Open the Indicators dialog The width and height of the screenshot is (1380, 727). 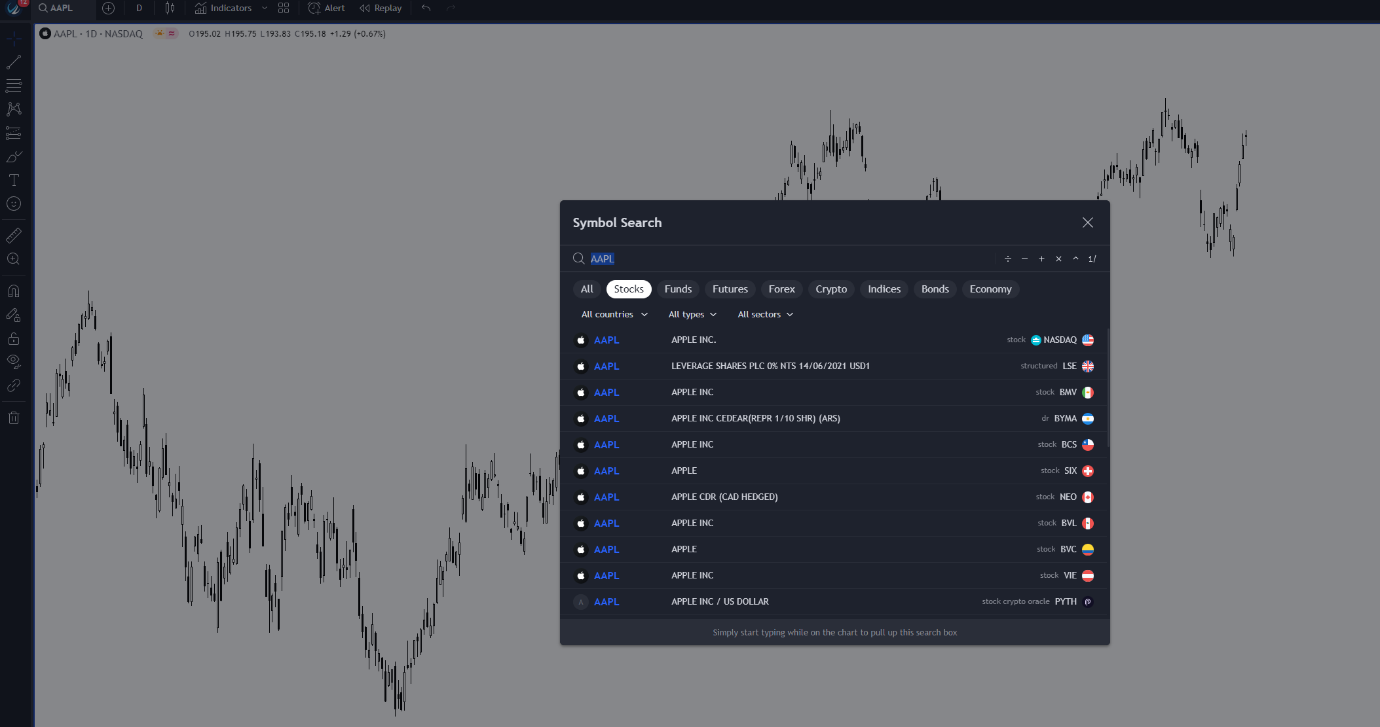click(x=223, y=8)
